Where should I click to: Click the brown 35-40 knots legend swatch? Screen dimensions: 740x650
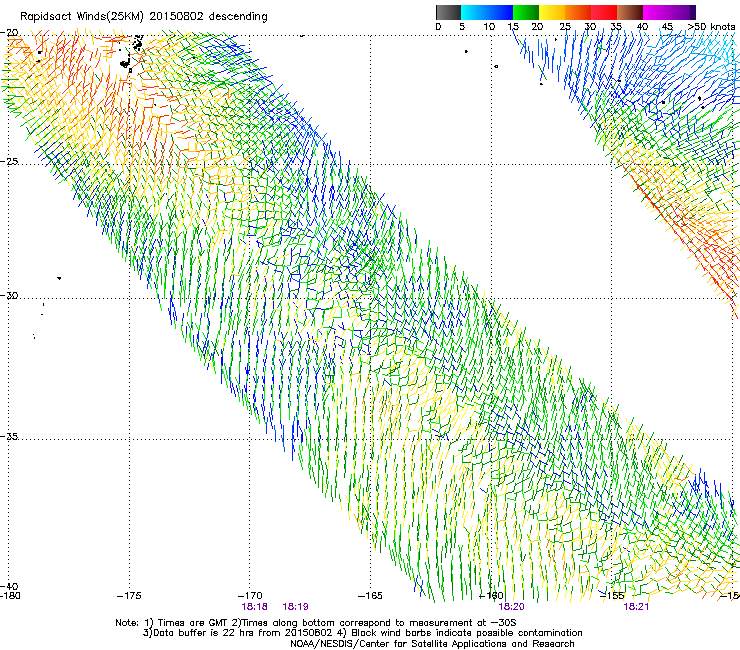click(x=630, y=12)
